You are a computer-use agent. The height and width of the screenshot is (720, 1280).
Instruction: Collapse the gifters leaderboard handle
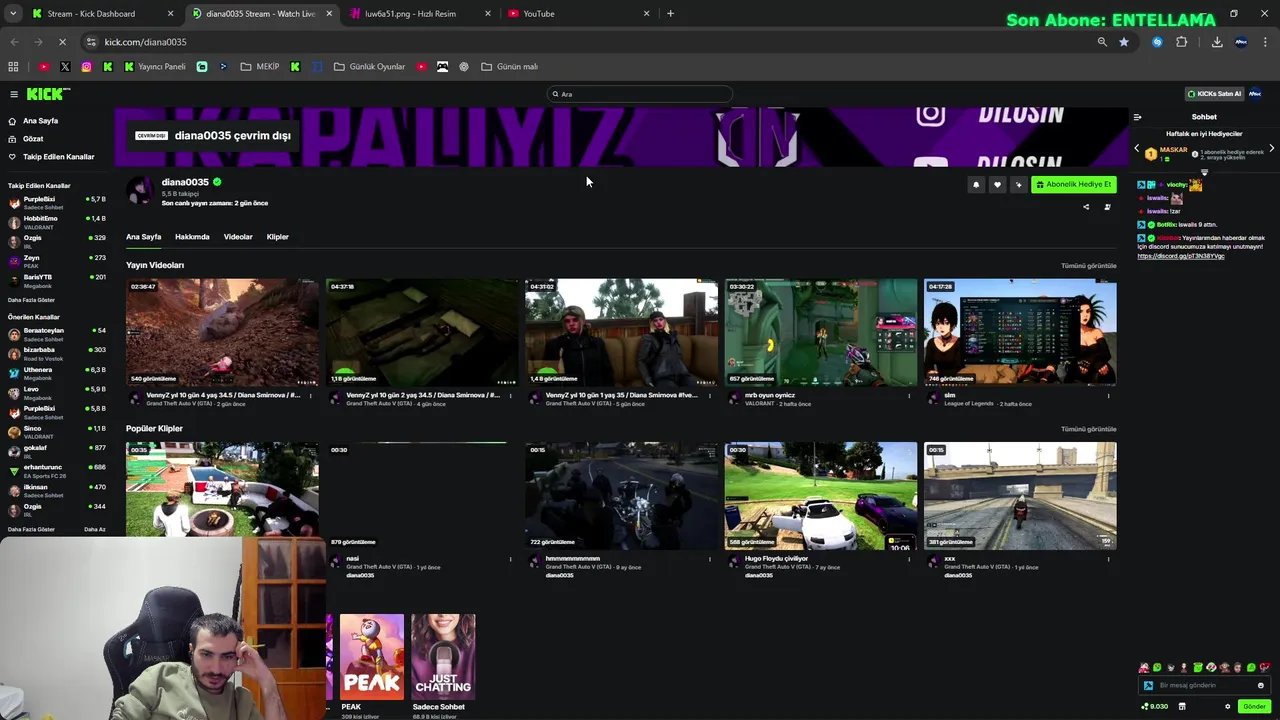click(x=1204, y=172)
